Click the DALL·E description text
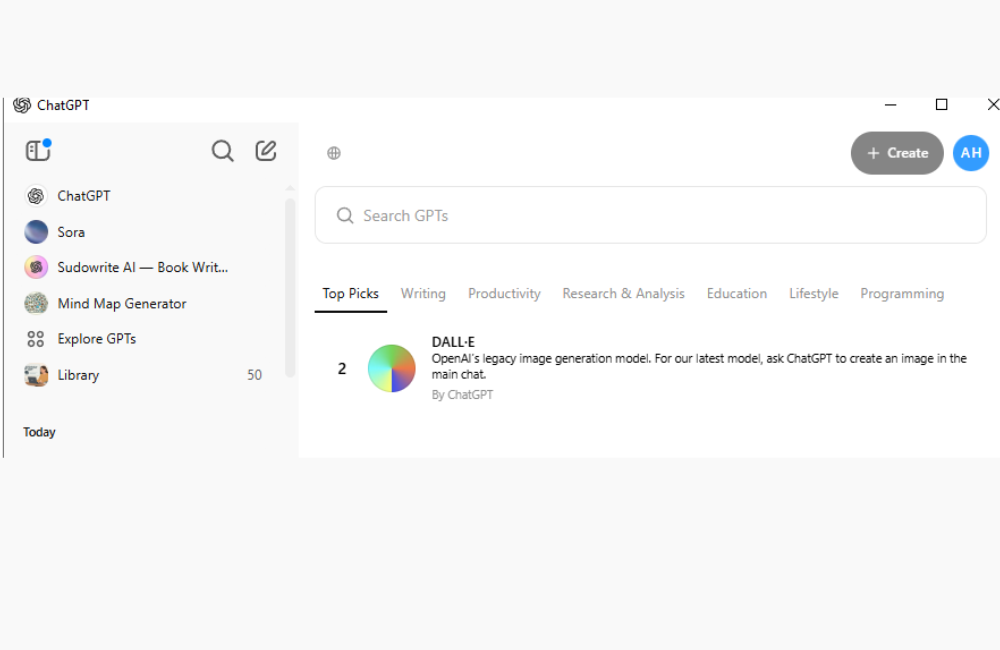1000x650 pixels. click(699, 366)
